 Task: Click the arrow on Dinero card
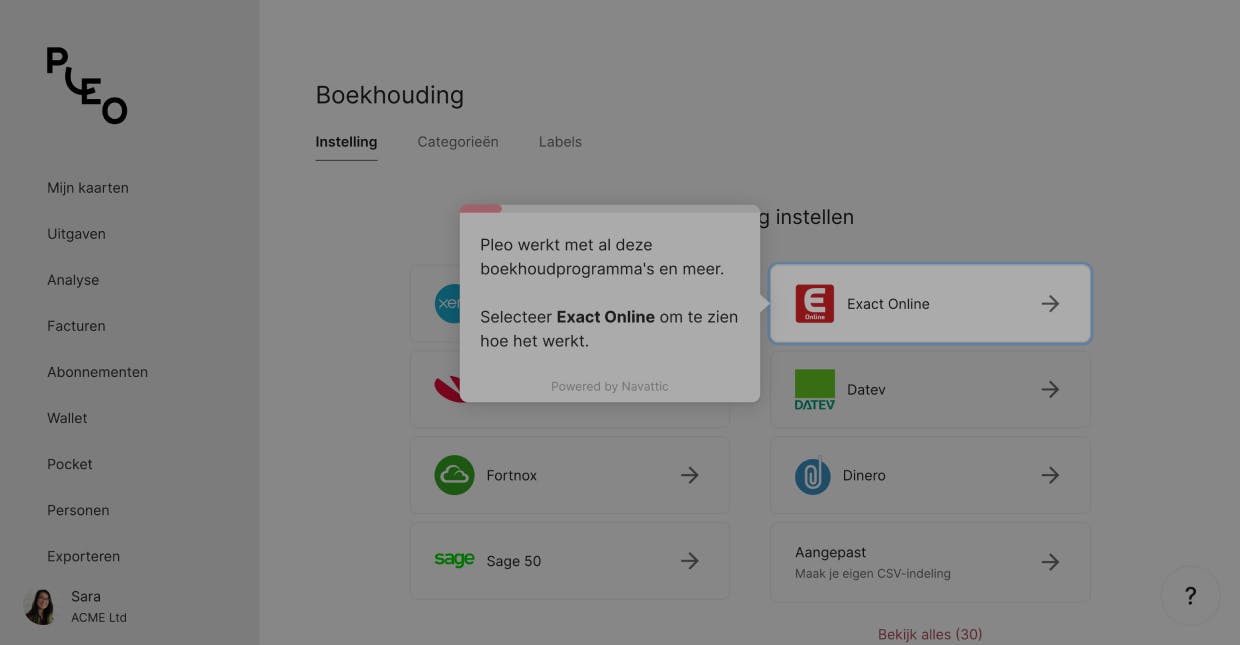(1050, 476)
